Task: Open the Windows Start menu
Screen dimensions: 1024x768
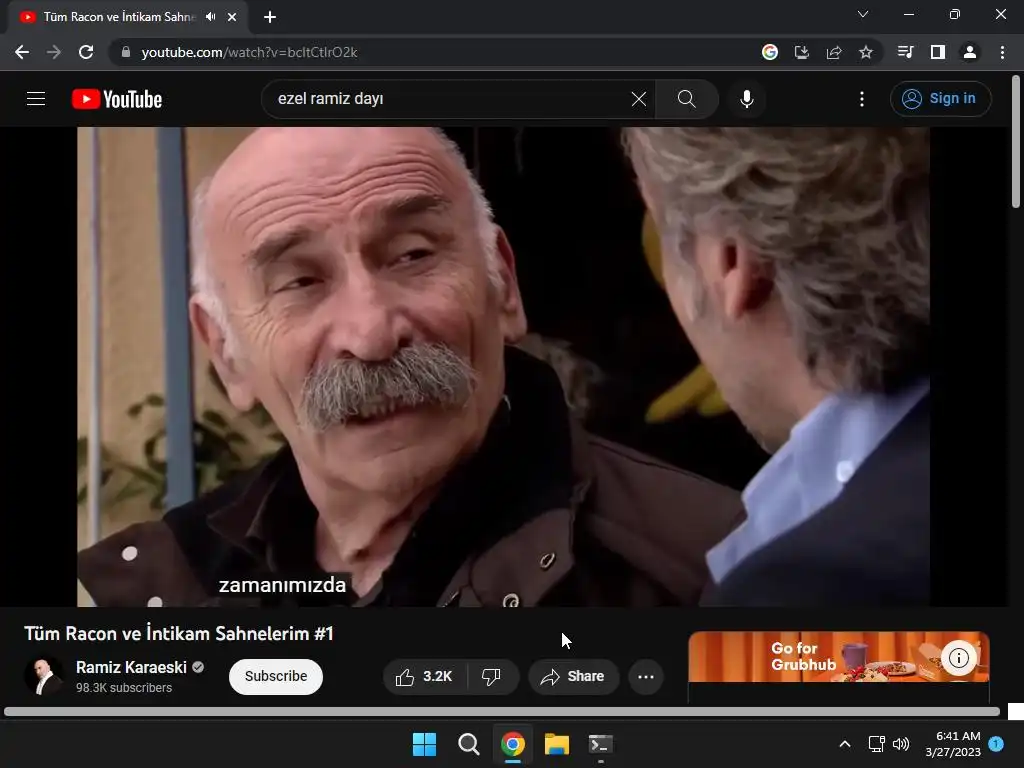Action: (x=424, y=744)
